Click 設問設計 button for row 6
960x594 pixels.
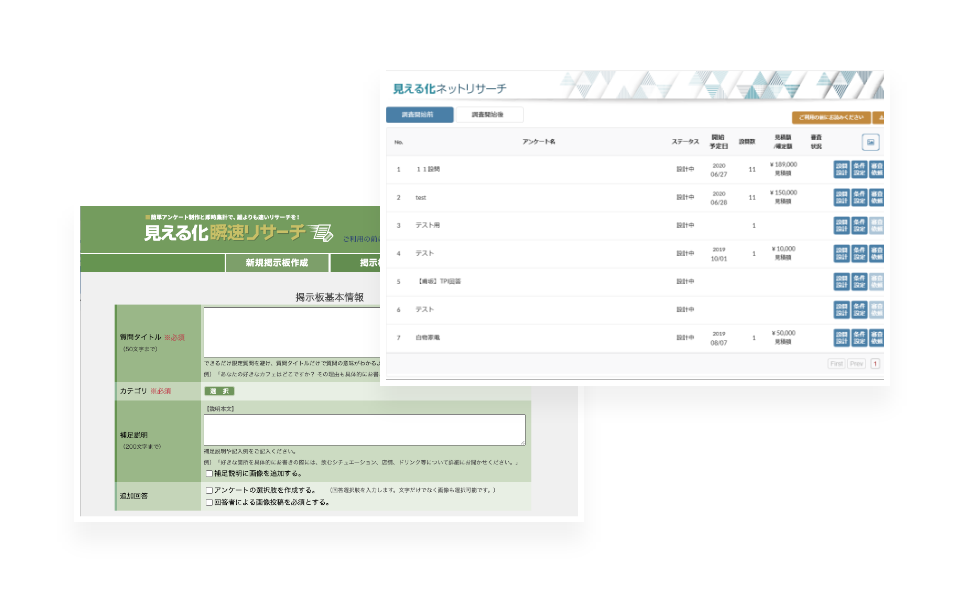click(x=841, y=310)
